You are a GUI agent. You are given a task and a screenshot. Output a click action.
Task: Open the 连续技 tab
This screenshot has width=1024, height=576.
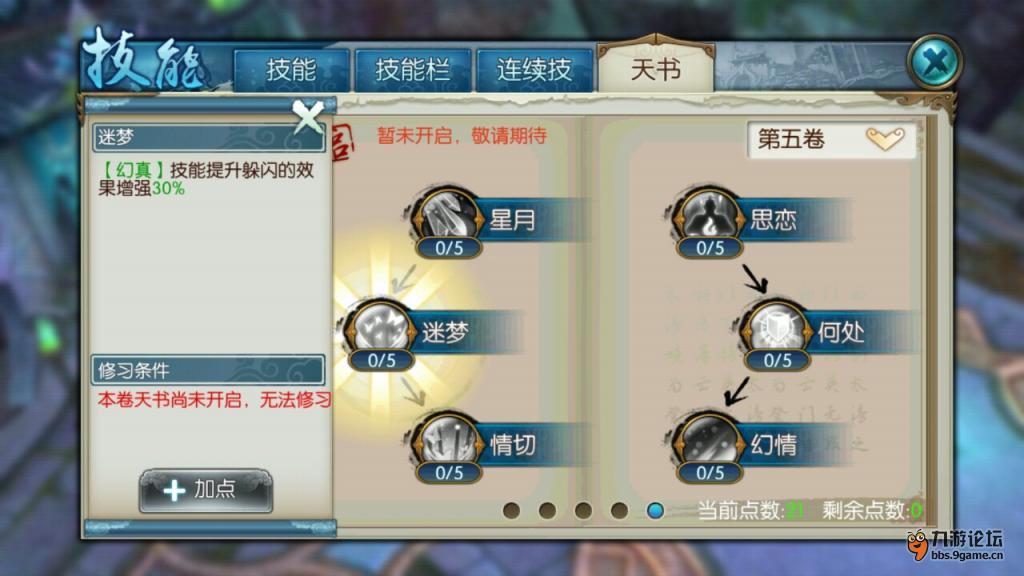coord(534,70)
